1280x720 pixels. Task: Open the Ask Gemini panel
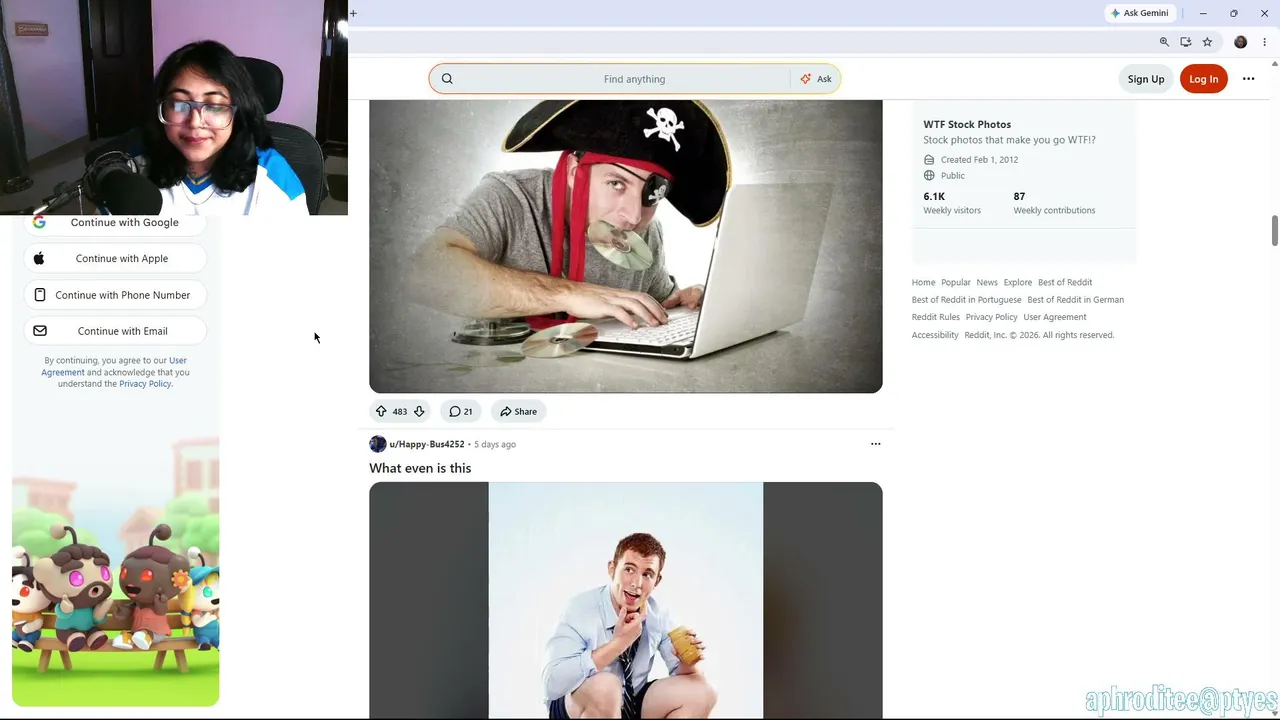pyautogui.click(x=1139, y=13)
